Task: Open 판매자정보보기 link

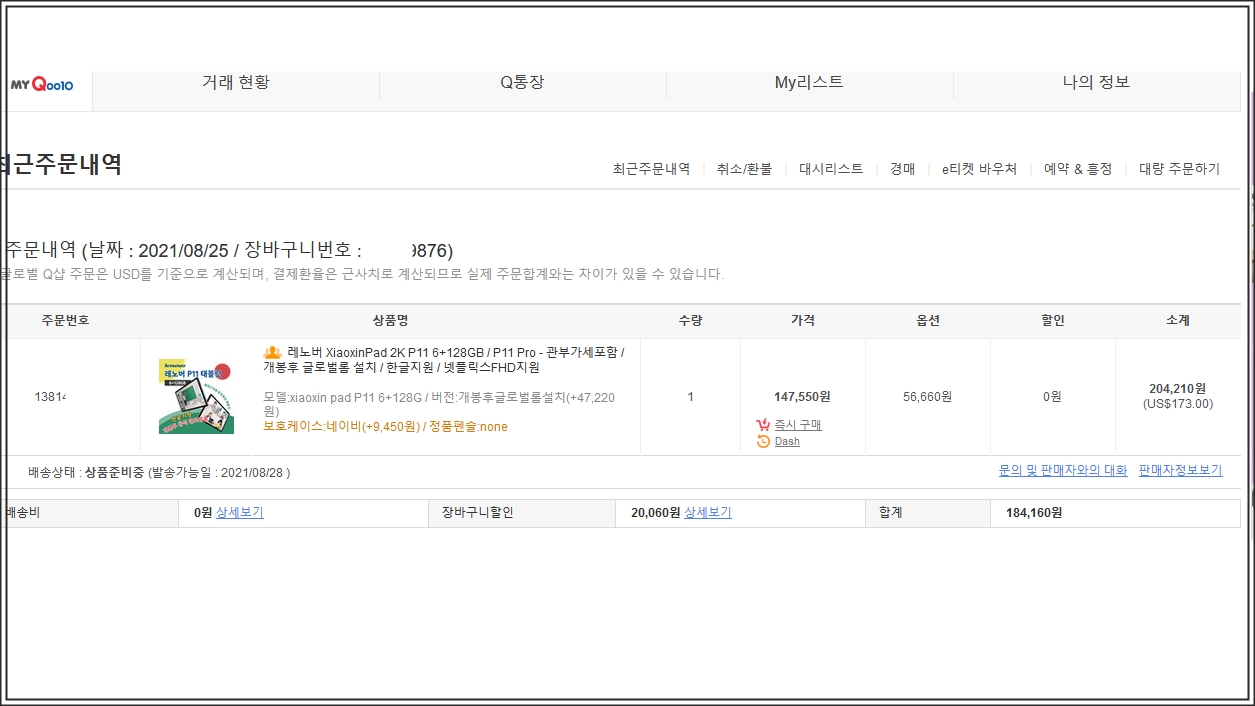Action: (x=1180, y=470)
